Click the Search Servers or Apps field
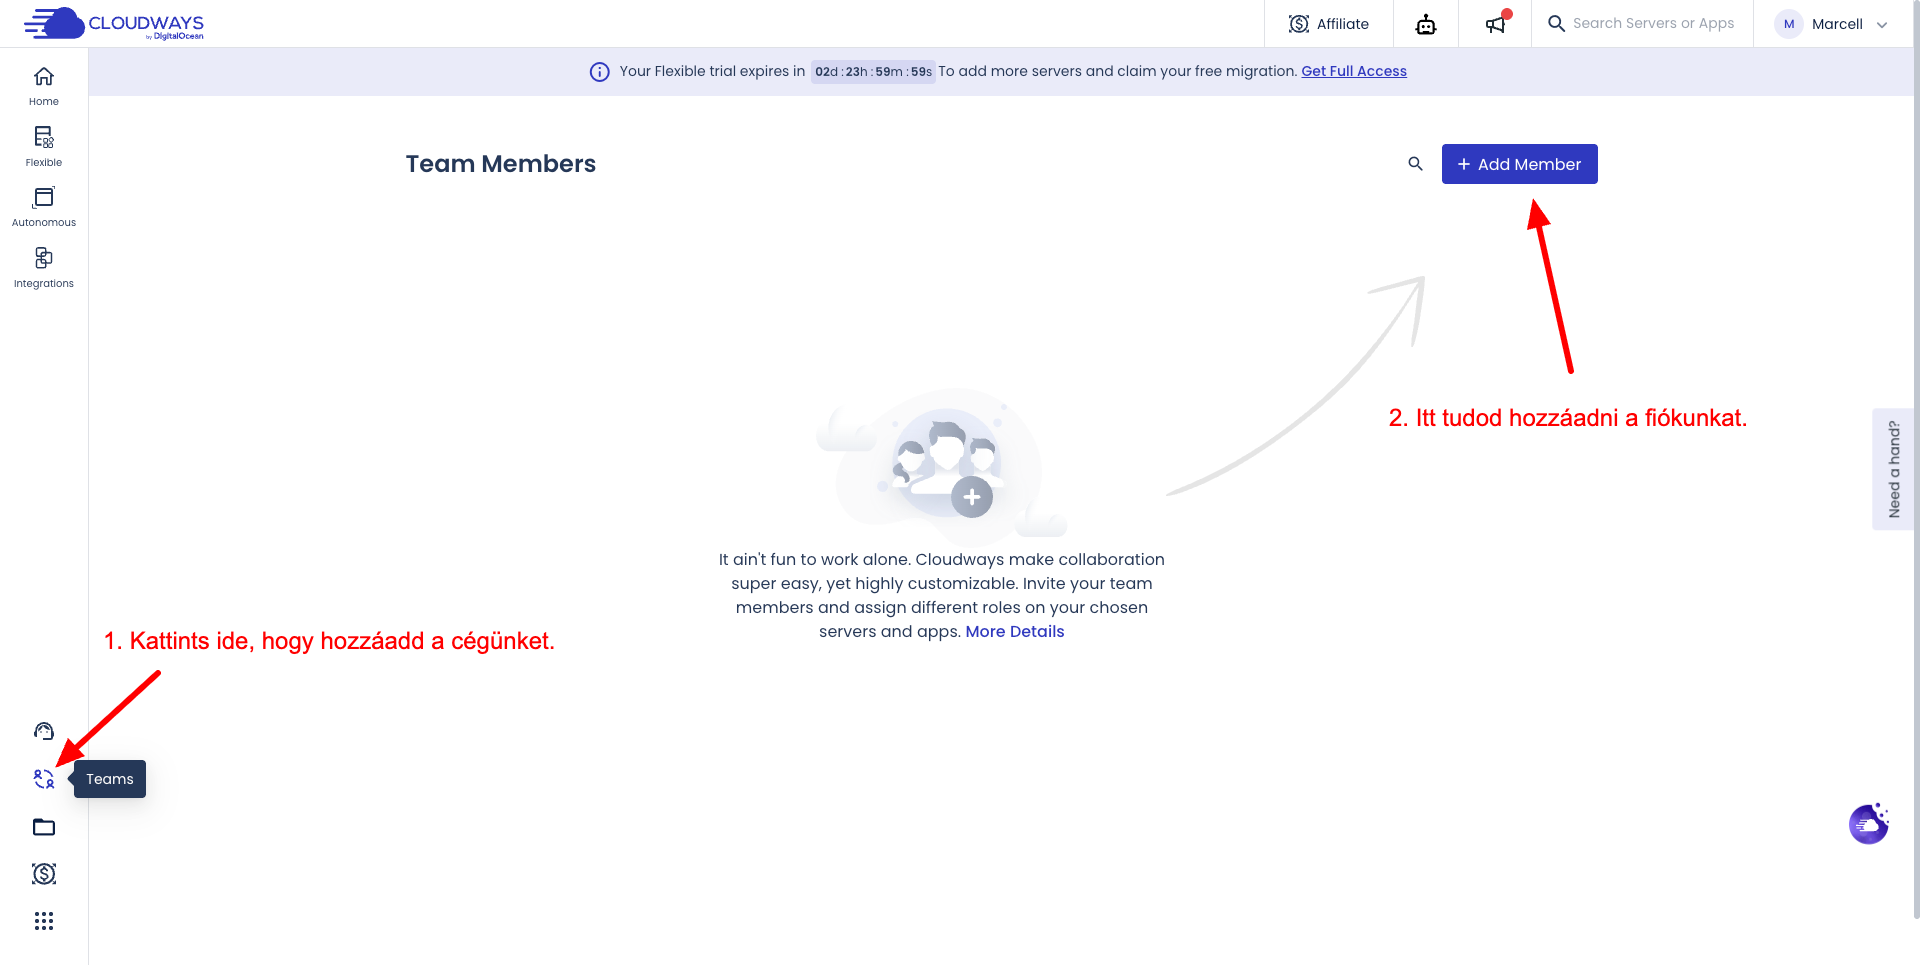This screenshot has height=965, width=1920. (1652, 24)
